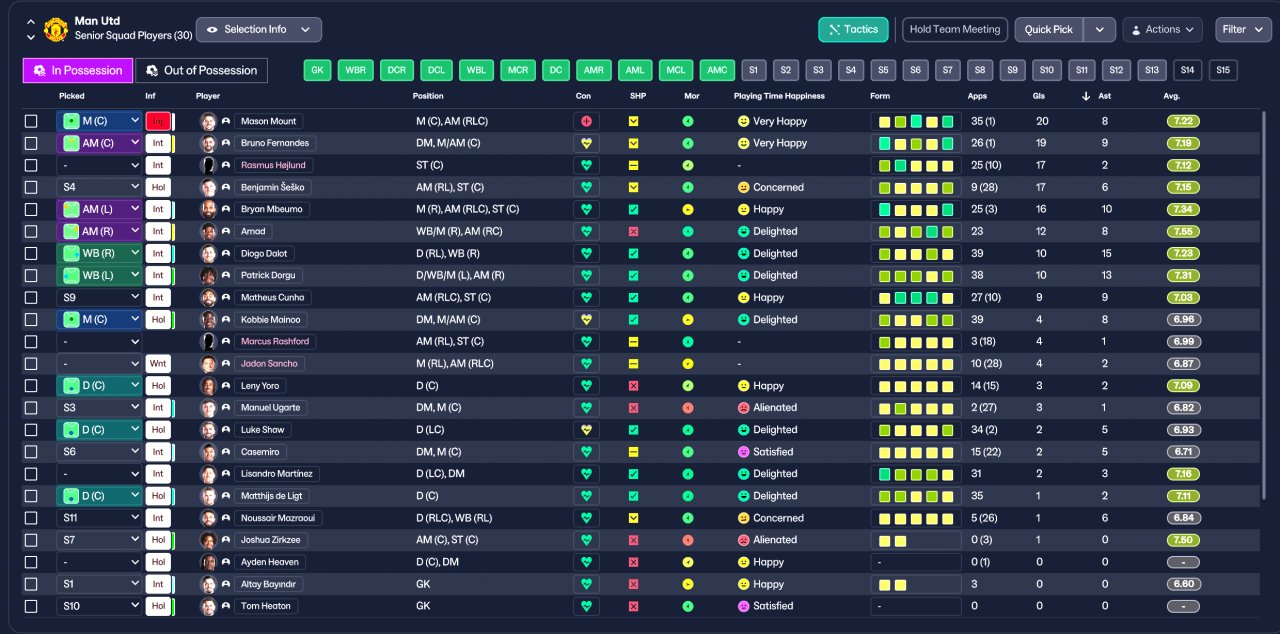Image resolution: width=1280 pixels, height=634 pixels.
Task: Click Benjamin Šeško's concerned face icon
Action: pyautogui.click(x=743, y=187)
